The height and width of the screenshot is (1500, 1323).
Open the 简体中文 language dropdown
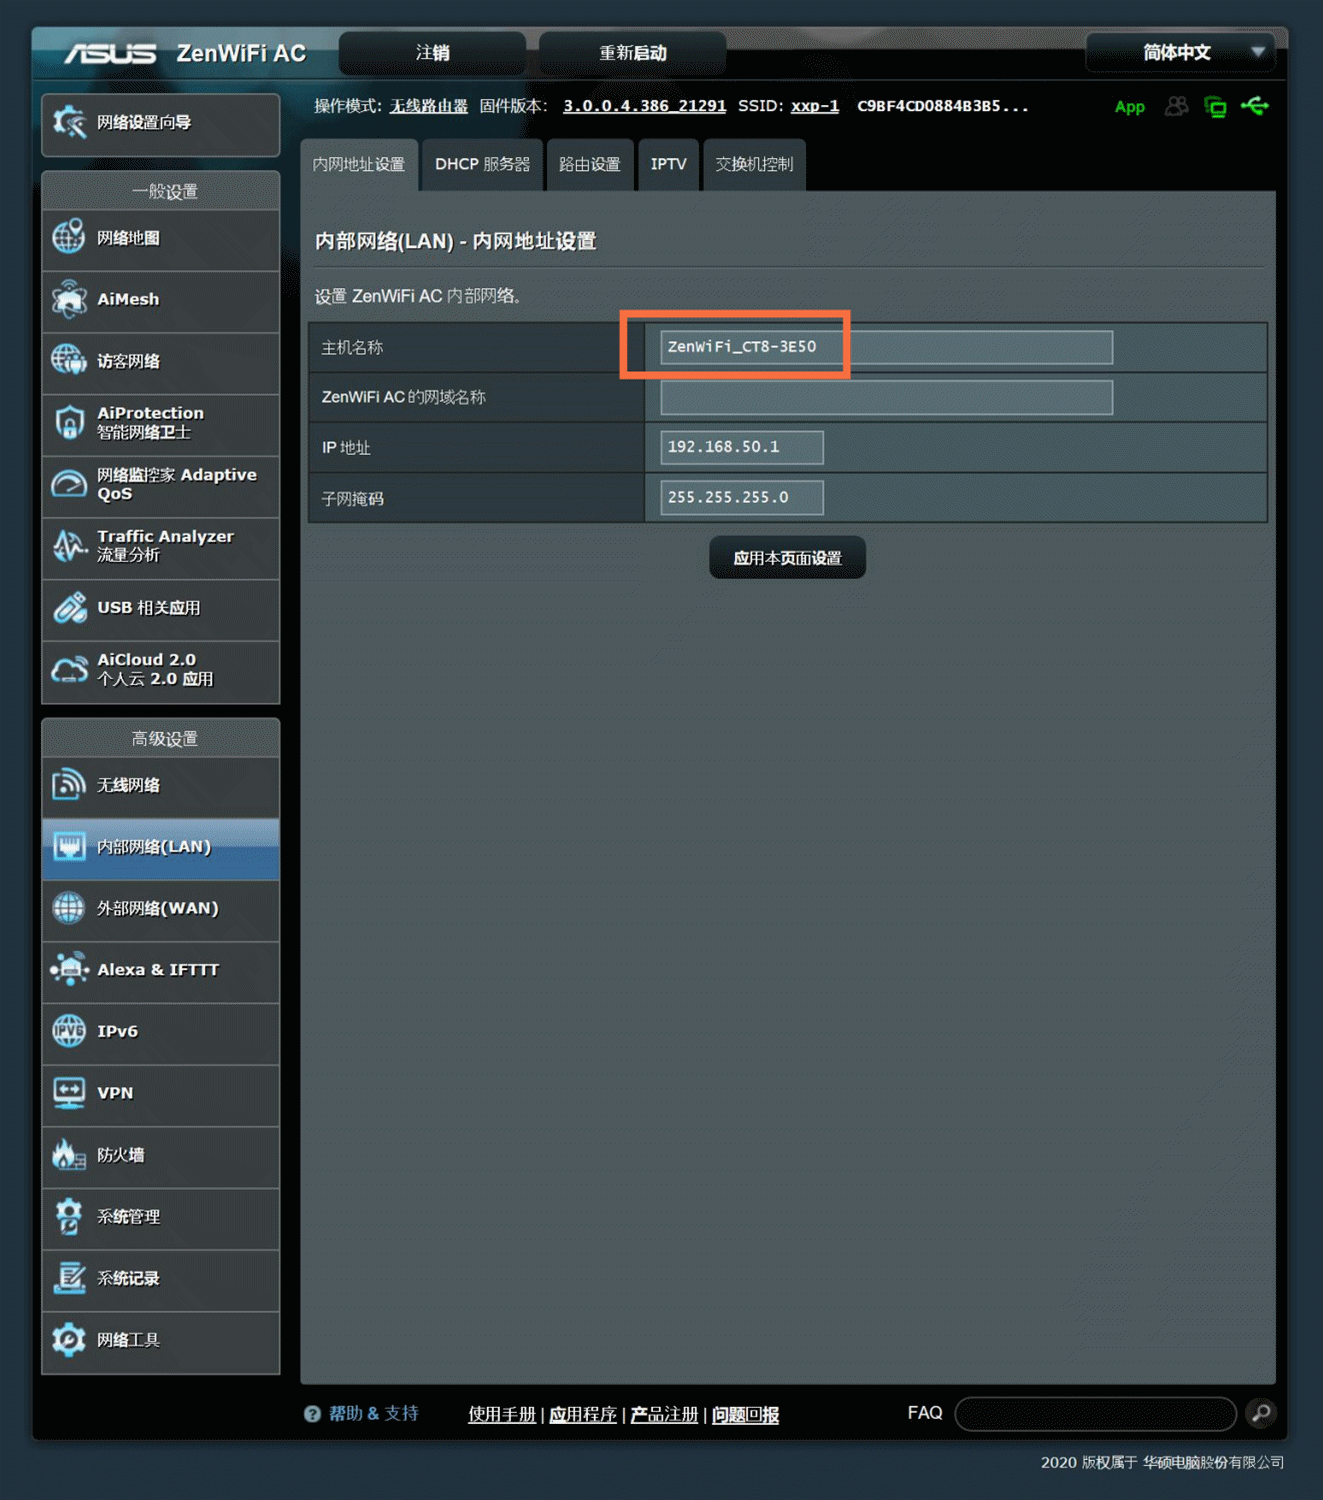(x=1180, y=53)
